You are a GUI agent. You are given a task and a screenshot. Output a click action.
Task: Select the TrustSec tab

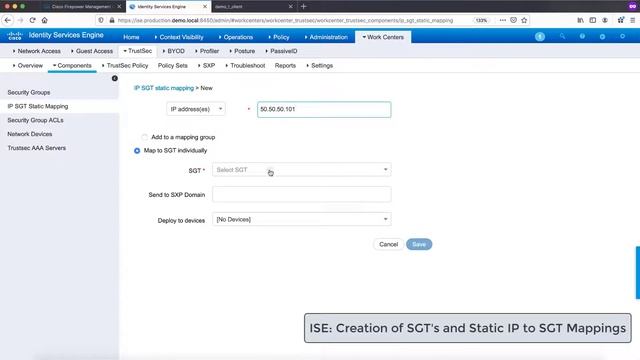coord(138,51)
